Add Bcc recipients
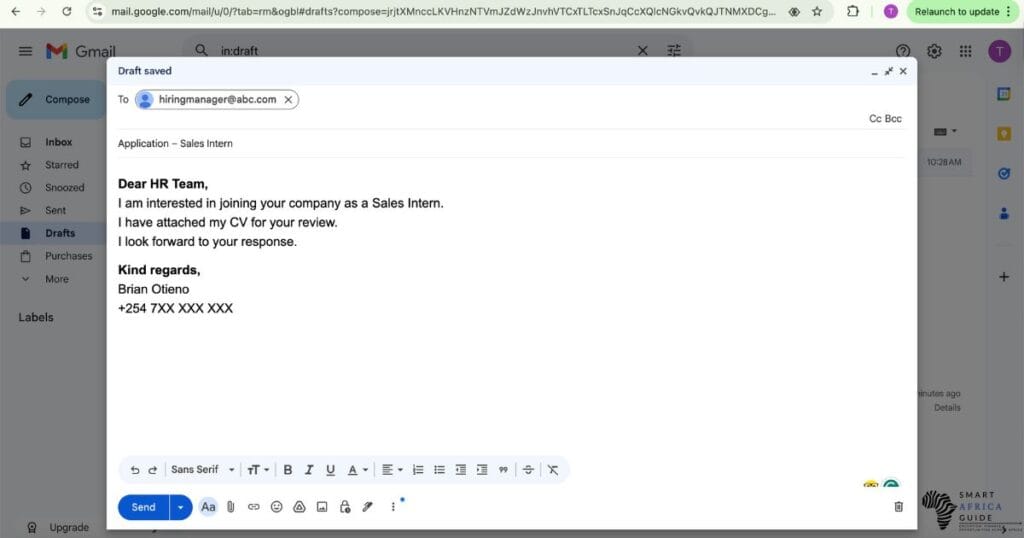Viewport: 1024px width, 538px height. pyautogui.click(x=893, y=119)
